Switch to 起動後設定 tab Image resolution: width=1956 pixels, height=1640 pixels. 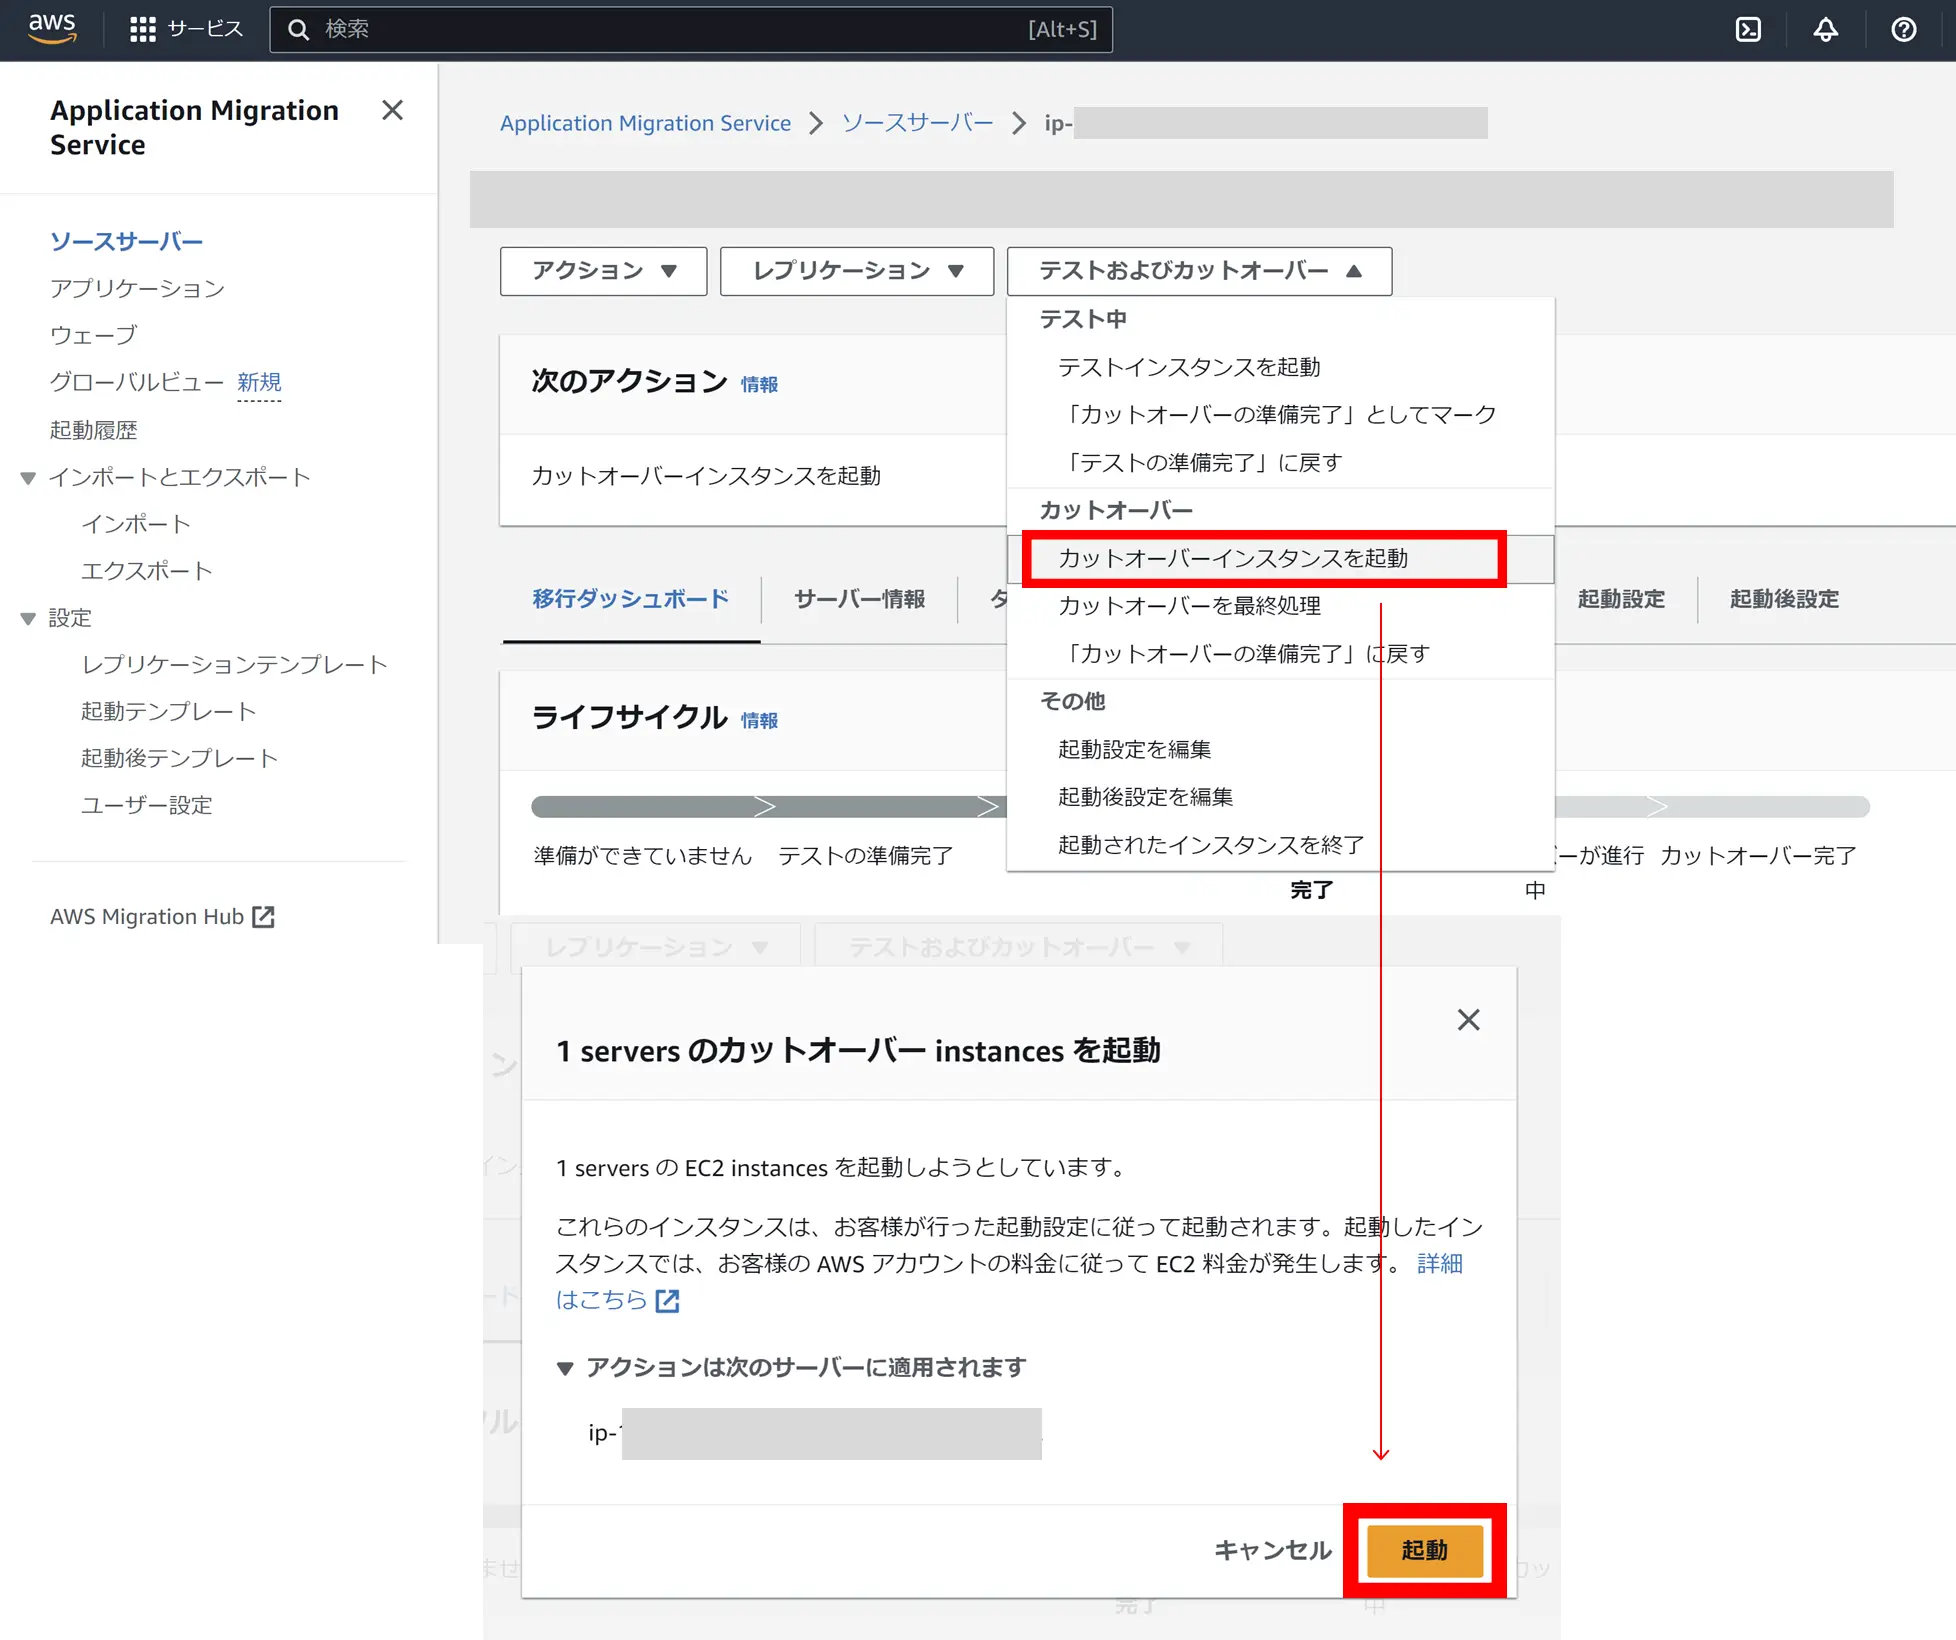(1784, 599)
